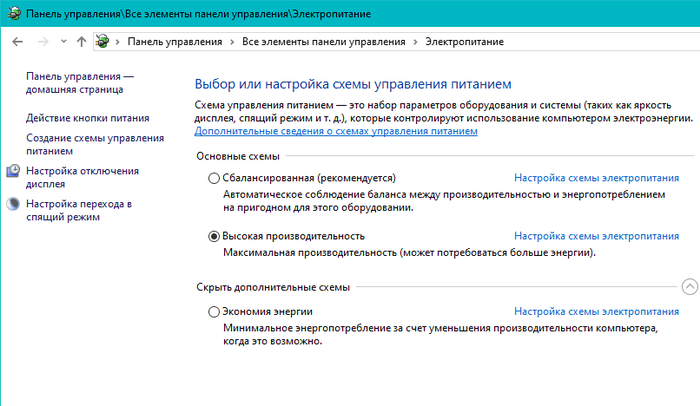Expand the breadcrumb chevron after 'Панель управления'
Image resolution: width=700 pixels, height=406 pixels.
click(232, 41)
